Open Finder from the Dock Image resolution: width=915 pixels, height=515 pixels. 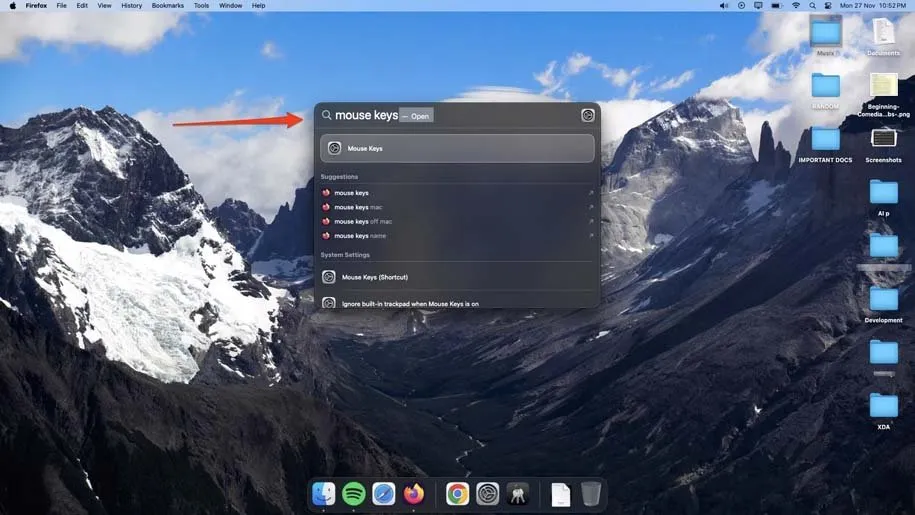323,493
